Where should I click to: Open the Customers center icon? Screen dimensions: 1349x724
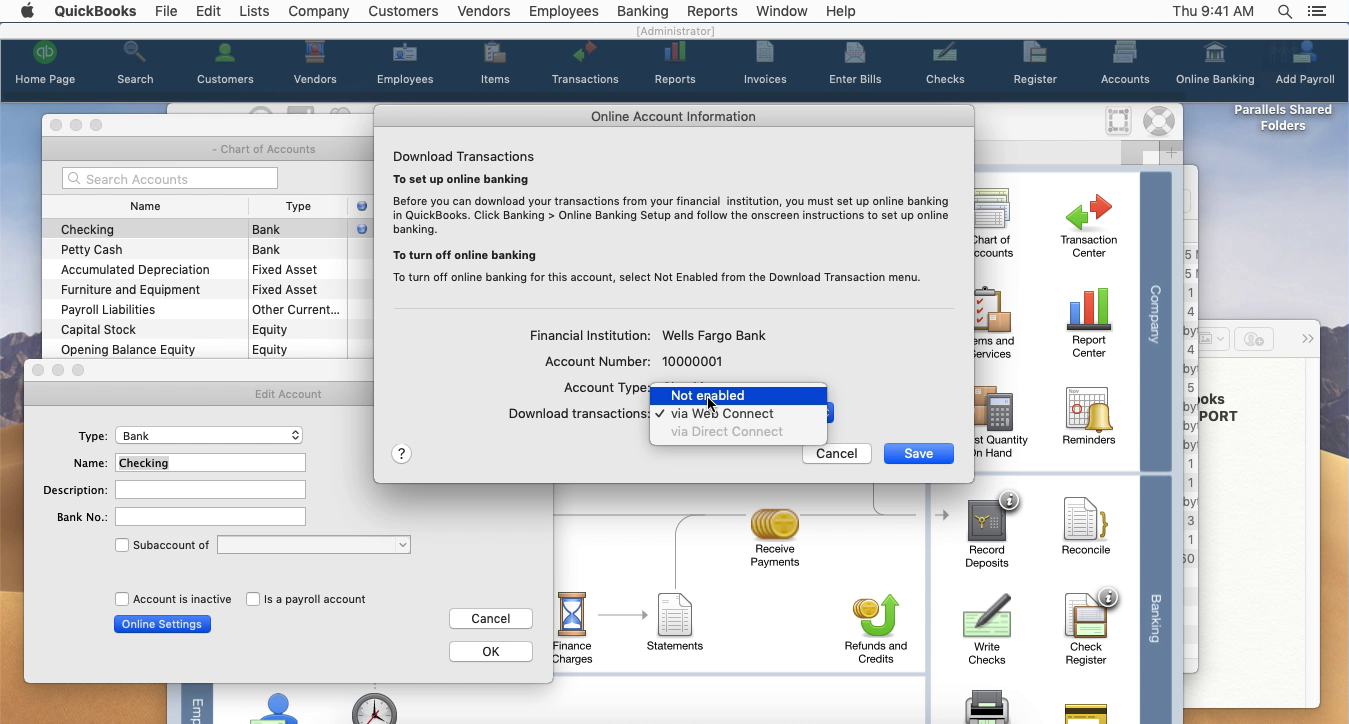225,63
